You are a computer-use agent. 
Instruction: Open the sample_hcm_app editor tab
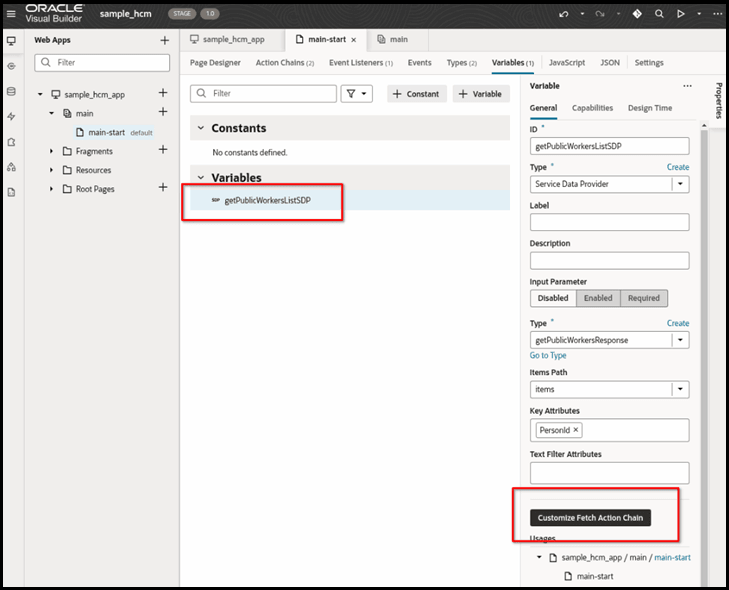point(228,40)
